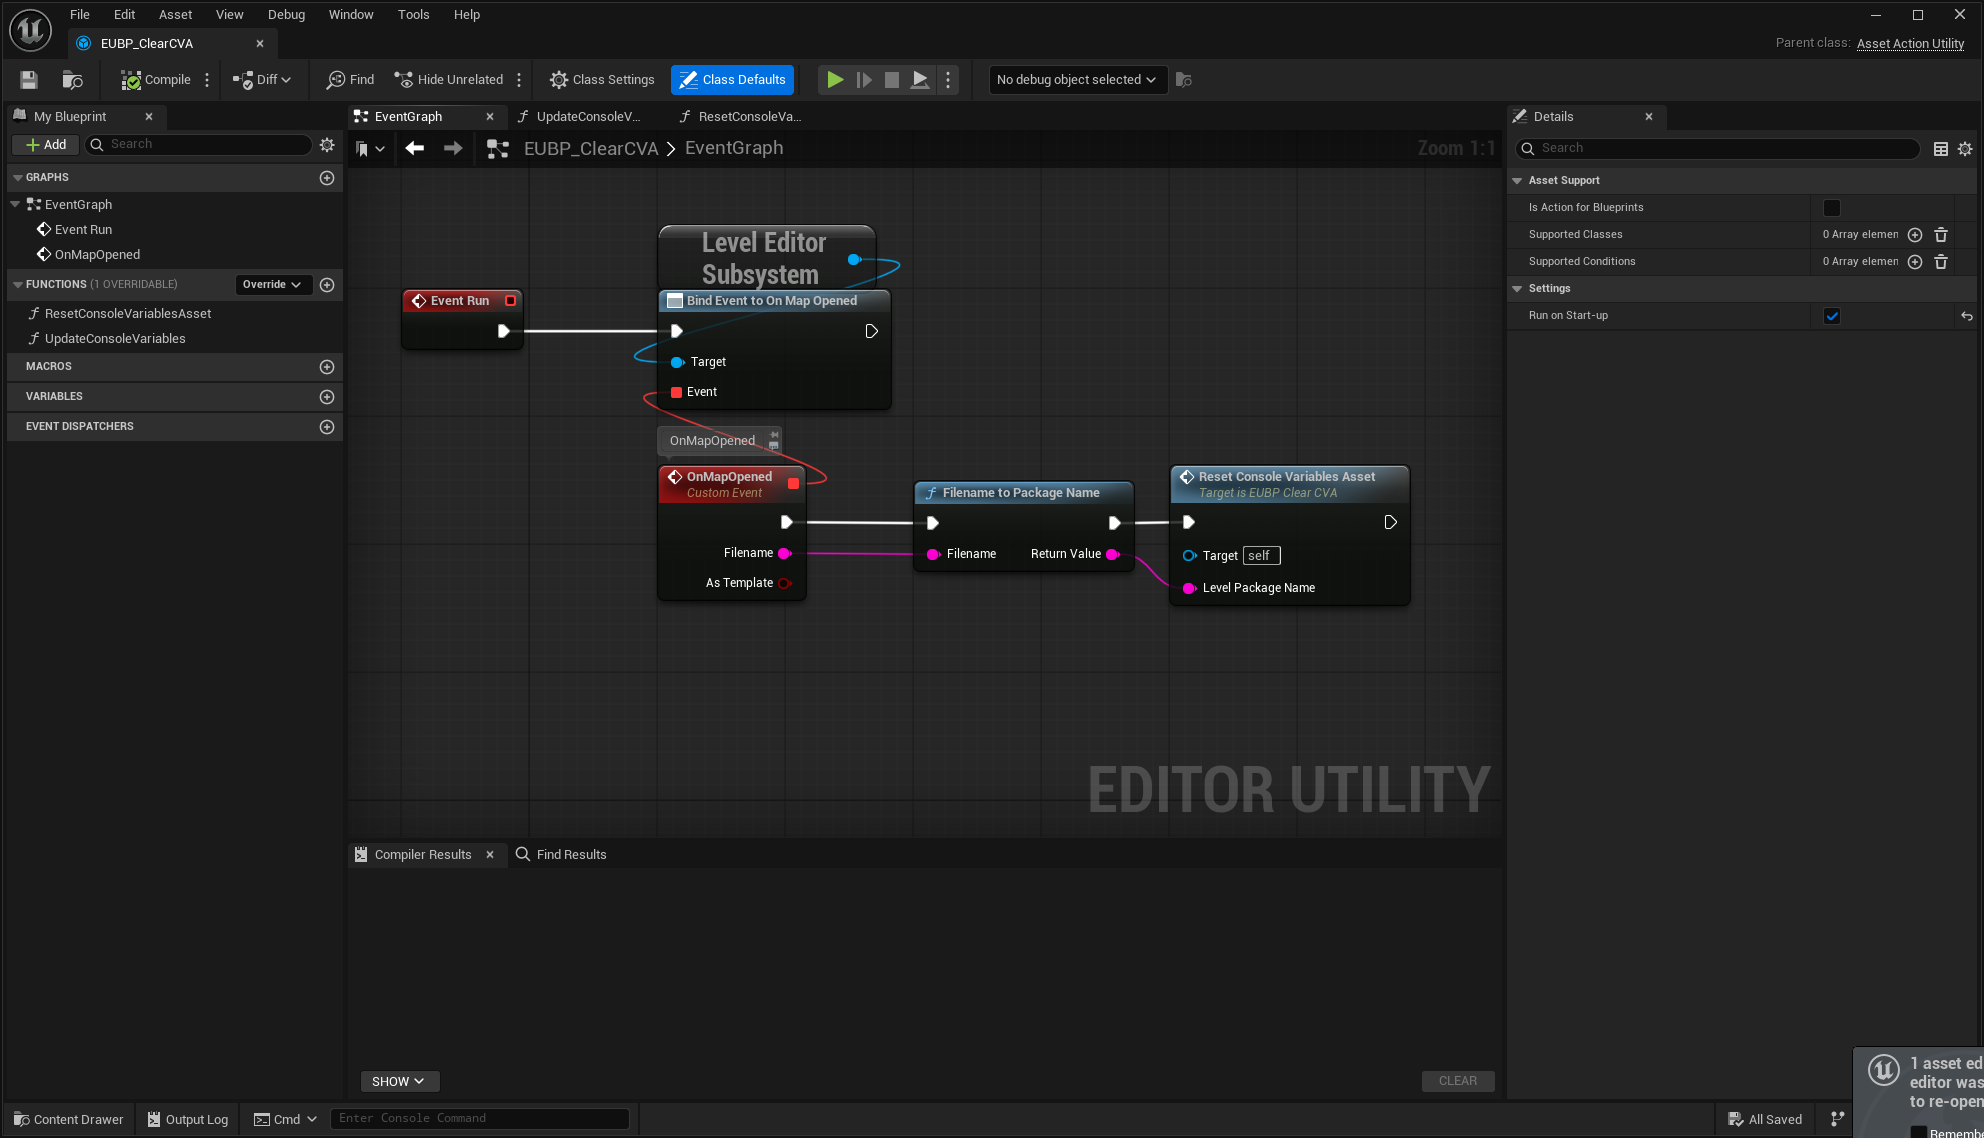Click the Save asset icon in toolbar

pyautogui.click(x=29, y=80)
